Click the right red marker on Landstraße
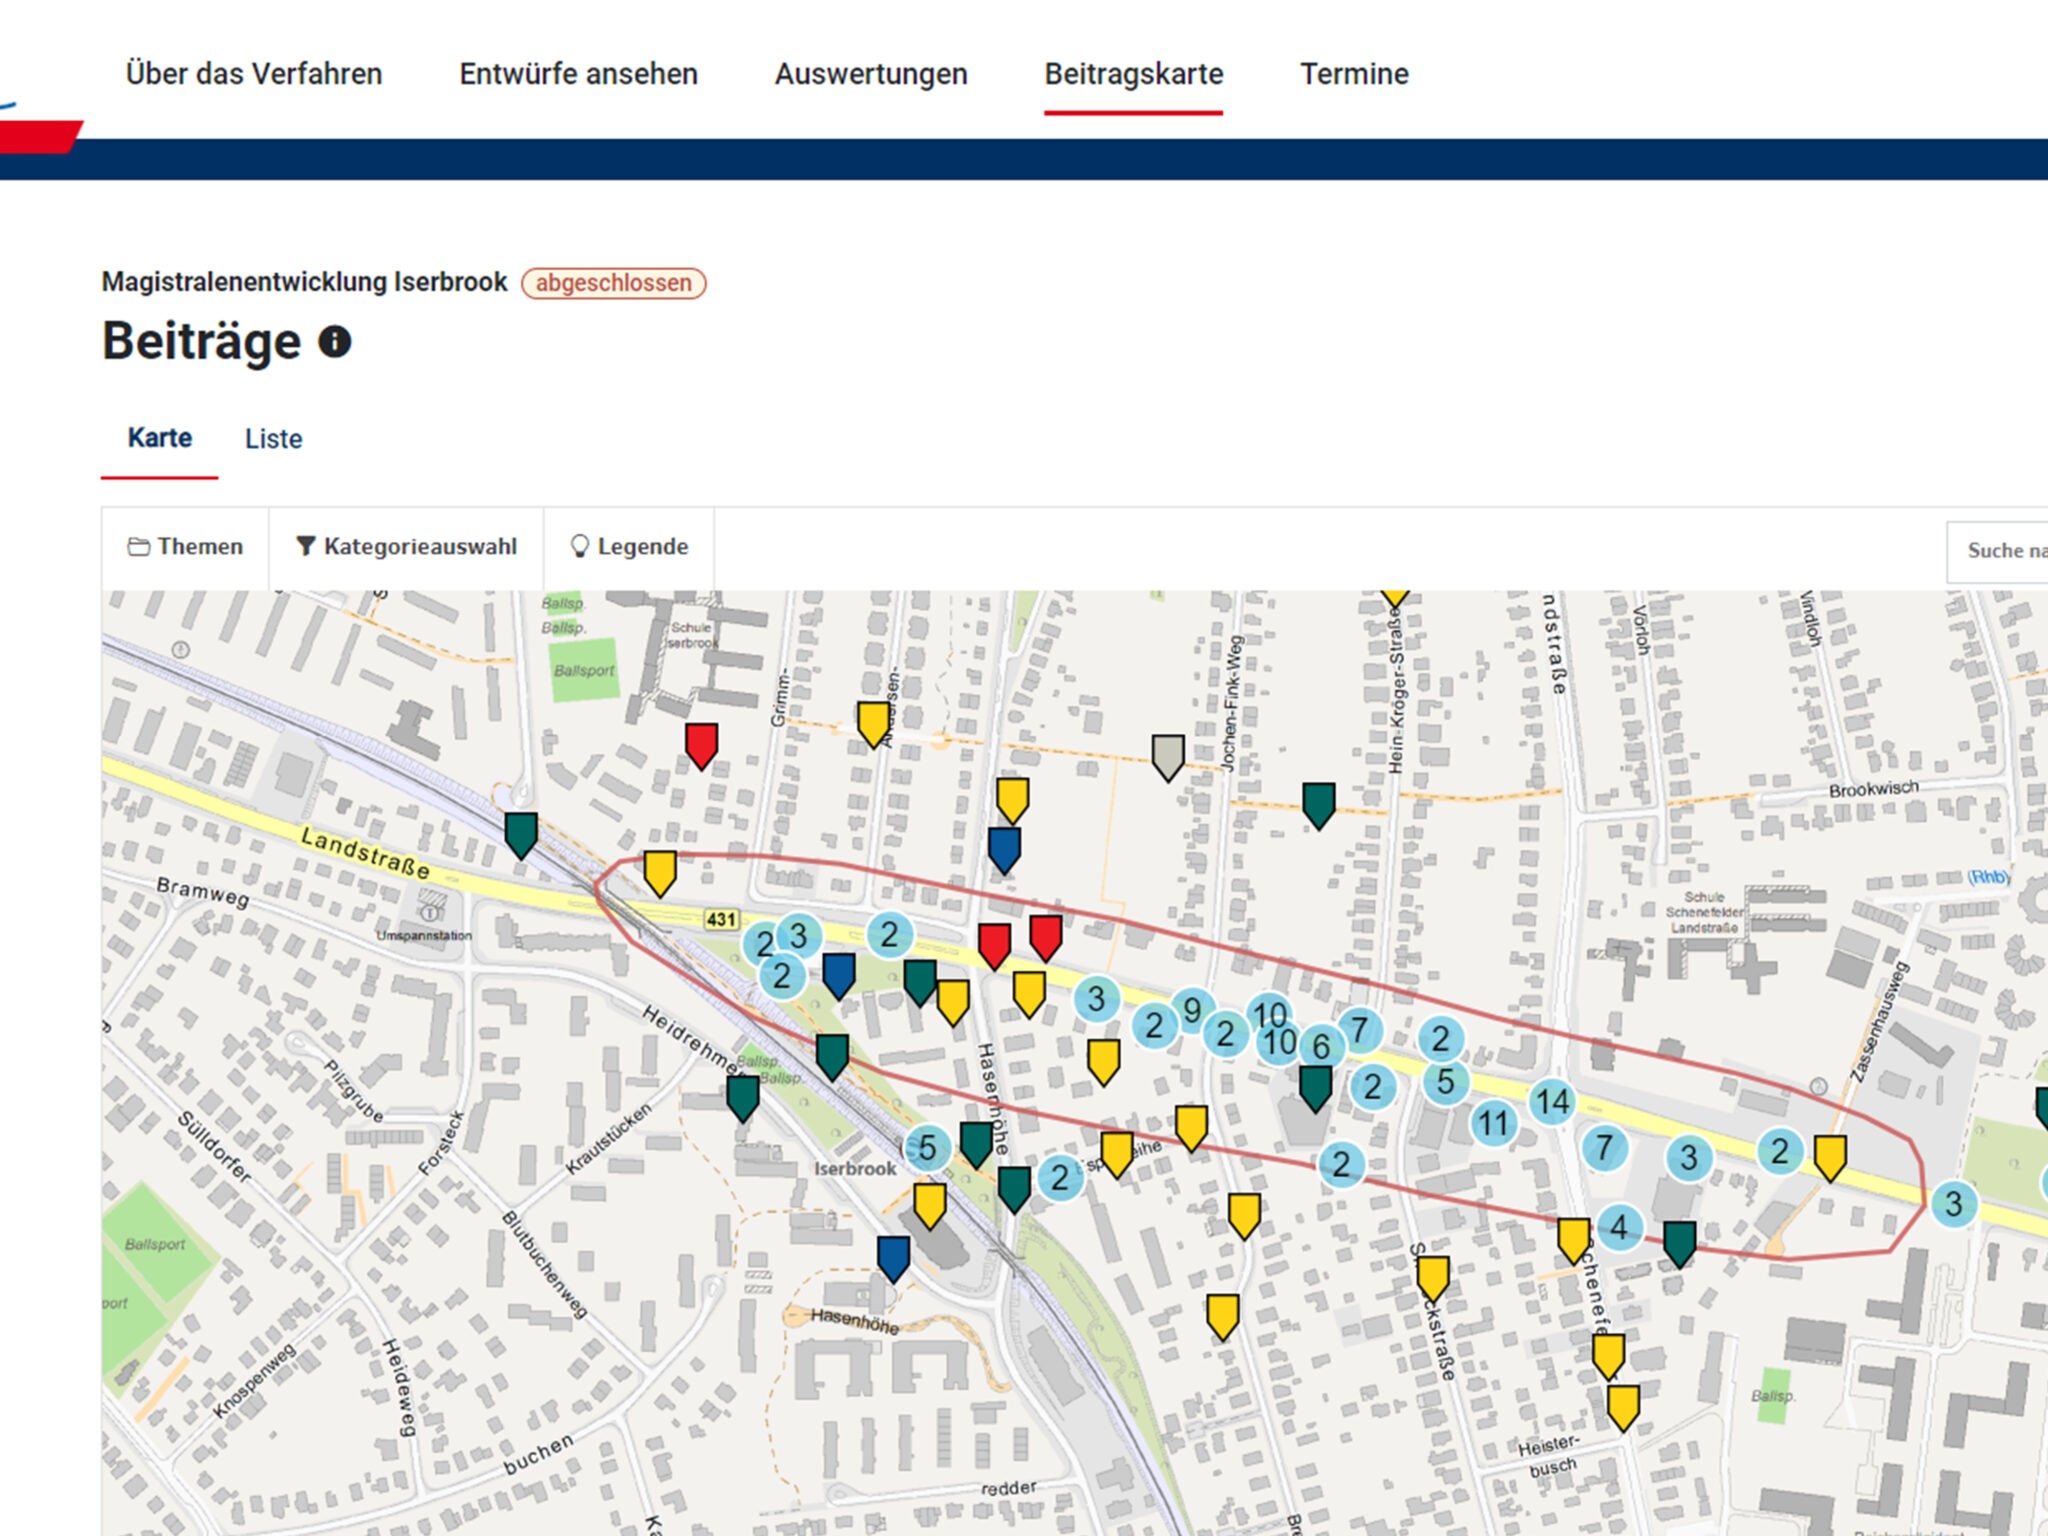 pyautogui.click(x=1045, y=938)
